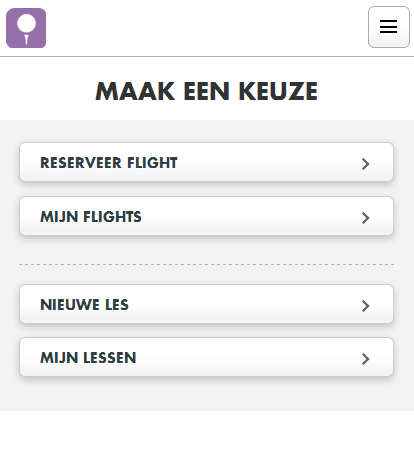Open the Mijn Flights list
This screenshot has height=457, width=414.
207,216
